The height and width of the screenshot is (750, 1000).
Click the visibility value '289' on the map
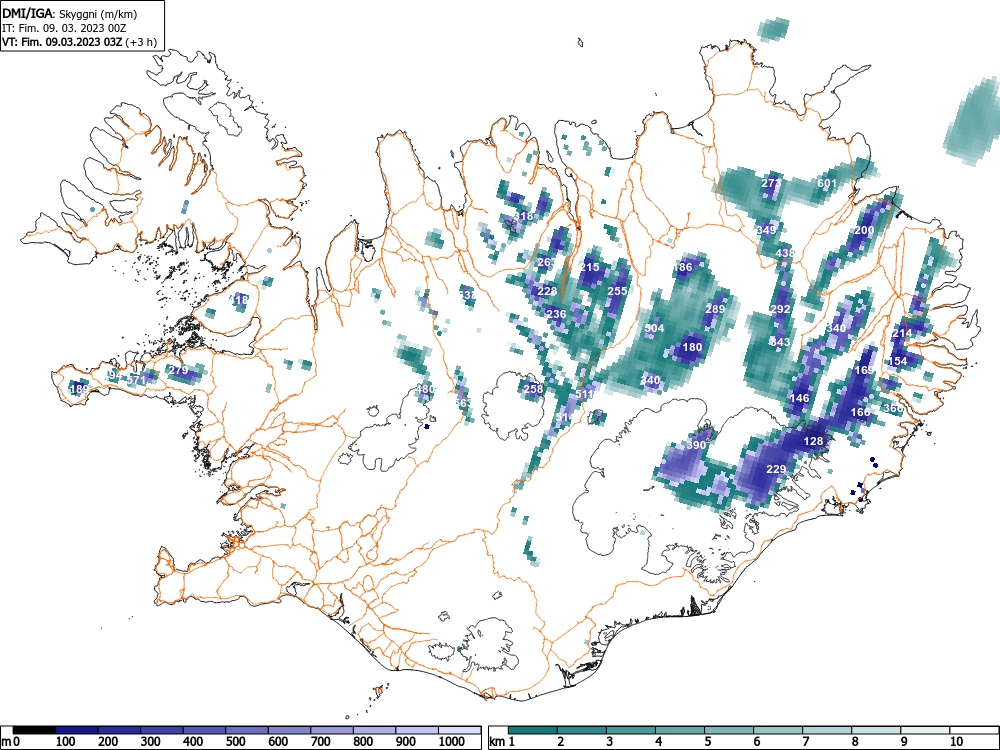tap(716, 309)
